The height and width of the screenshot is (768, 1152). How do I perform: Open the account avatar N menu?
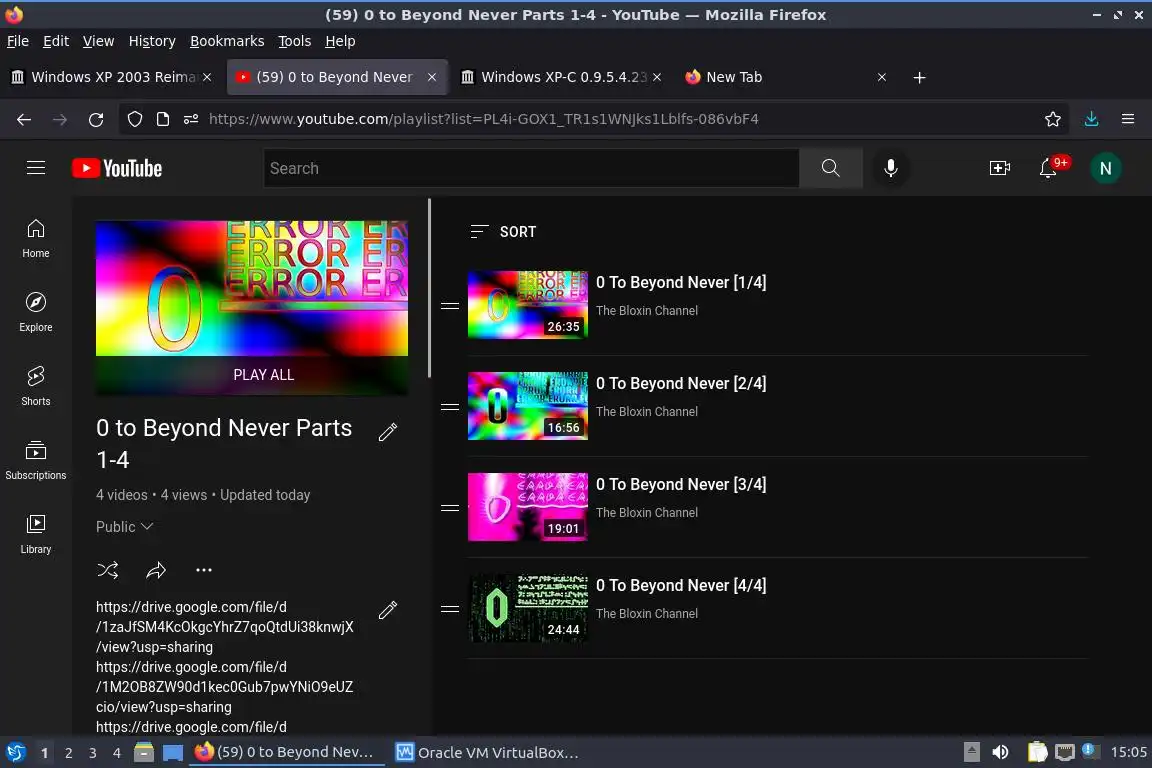click(x=1105, y=168)
